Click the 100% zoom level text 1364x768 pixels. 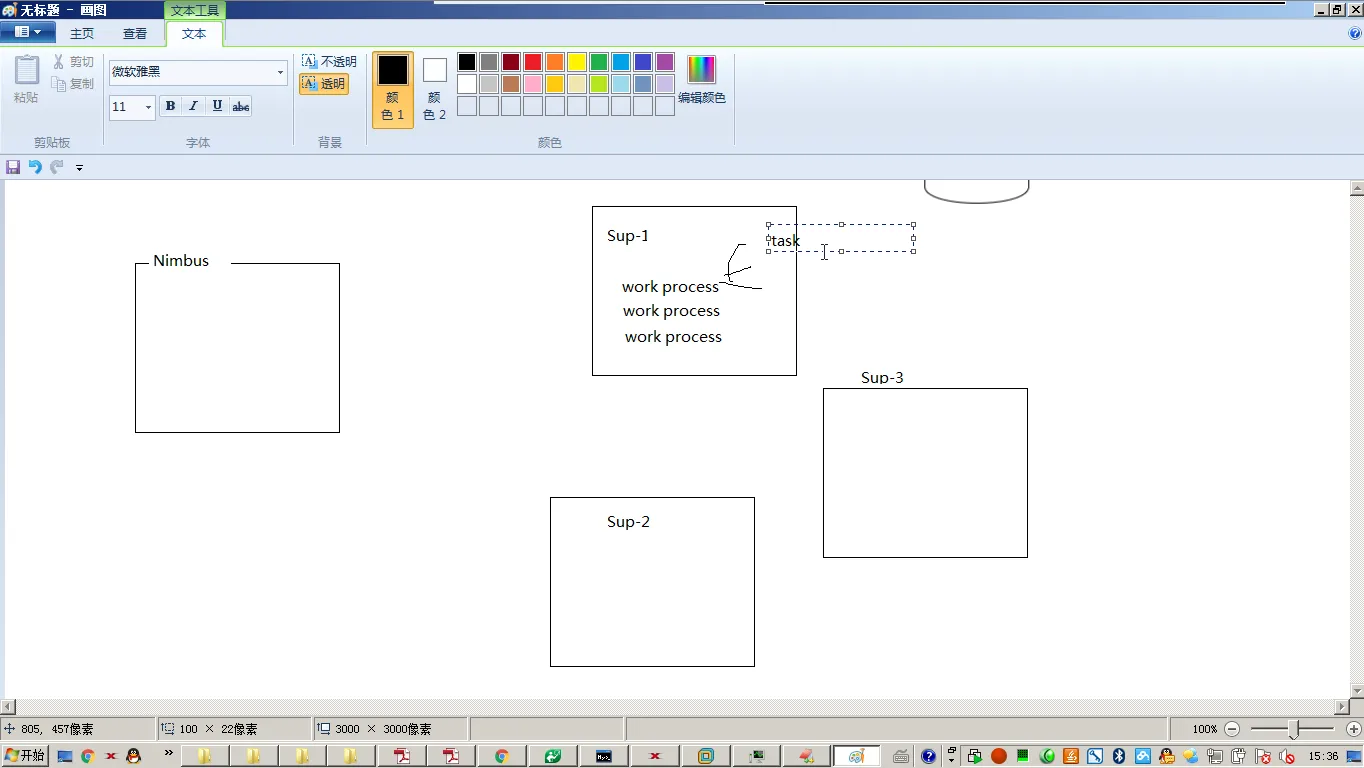pyautogui.click(x=1205, y=729)
